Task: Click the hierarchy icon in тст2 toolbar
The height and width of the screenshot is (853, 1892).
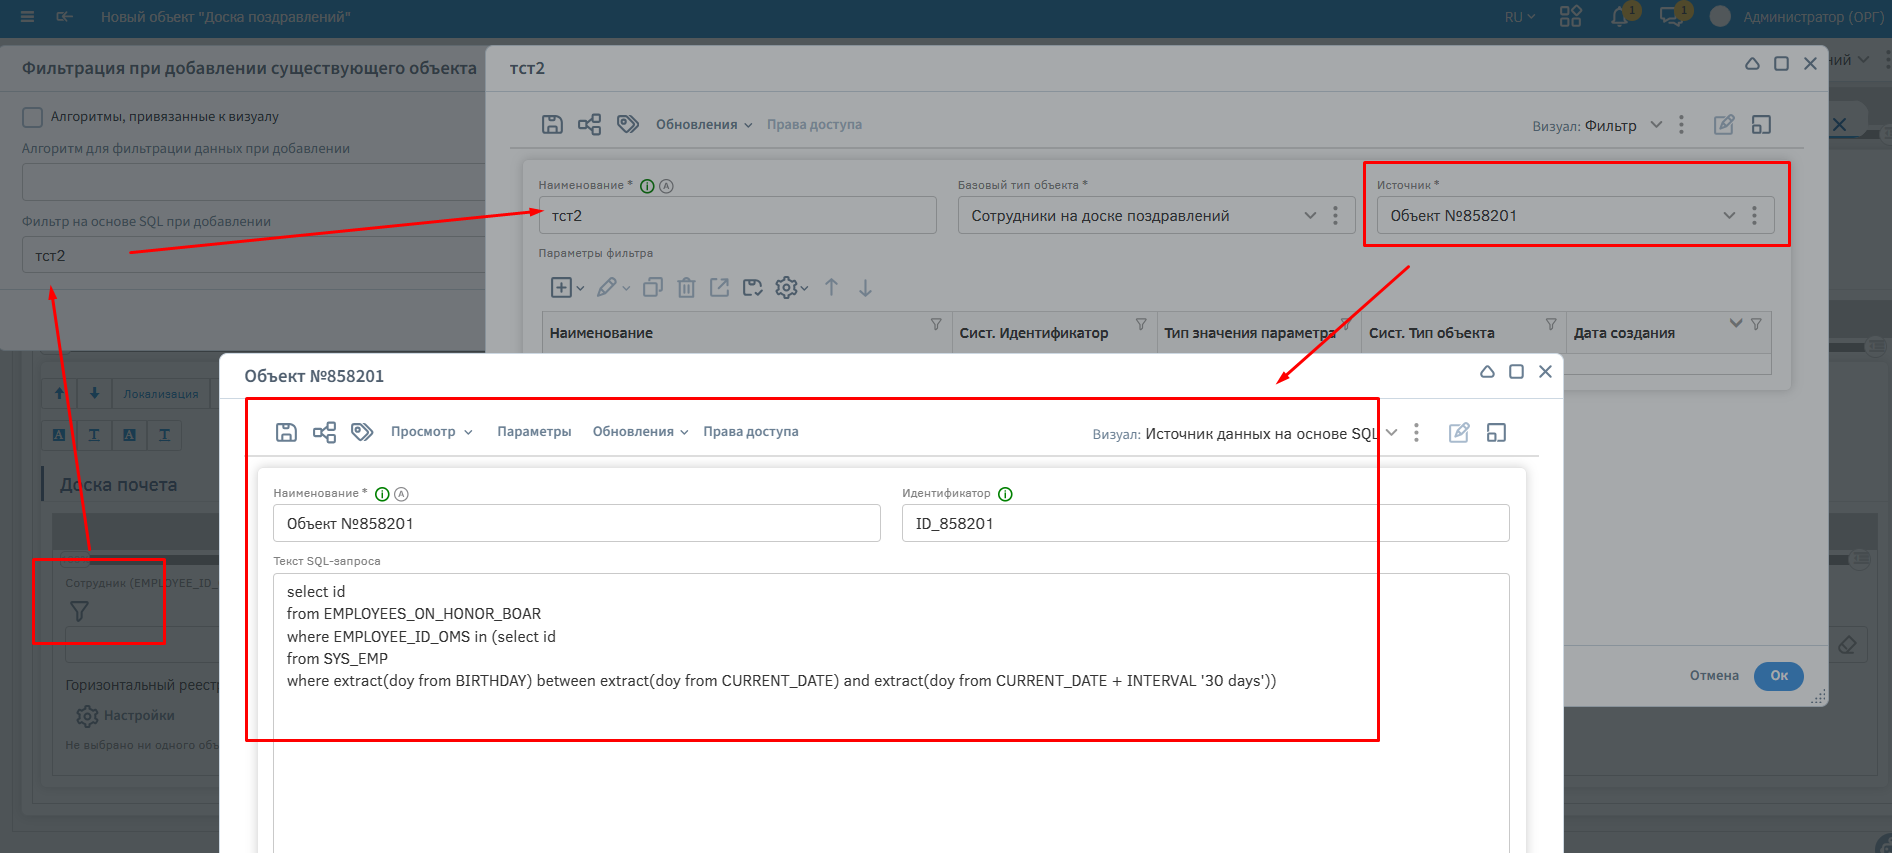Action: pyautogui.click(x=590, y=124)
